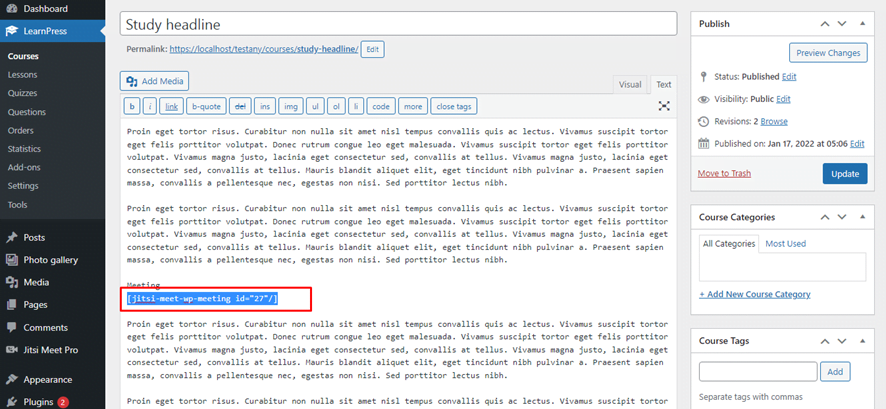The width and height of the screenshot is (886, 409).
Task: Toggle distraction-free fullscreen editor icon
Action: pyautogui.click(x=664, y=106)
